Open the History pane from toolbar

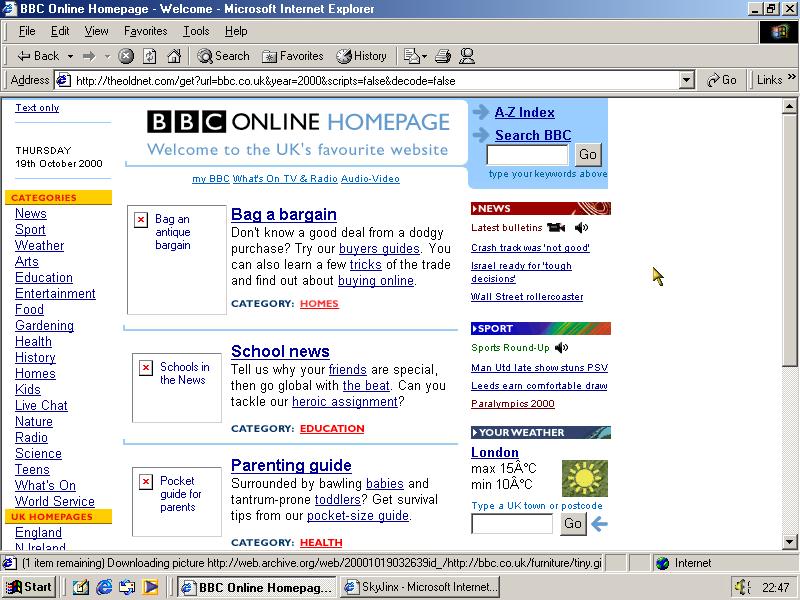[x=361, y=56]
